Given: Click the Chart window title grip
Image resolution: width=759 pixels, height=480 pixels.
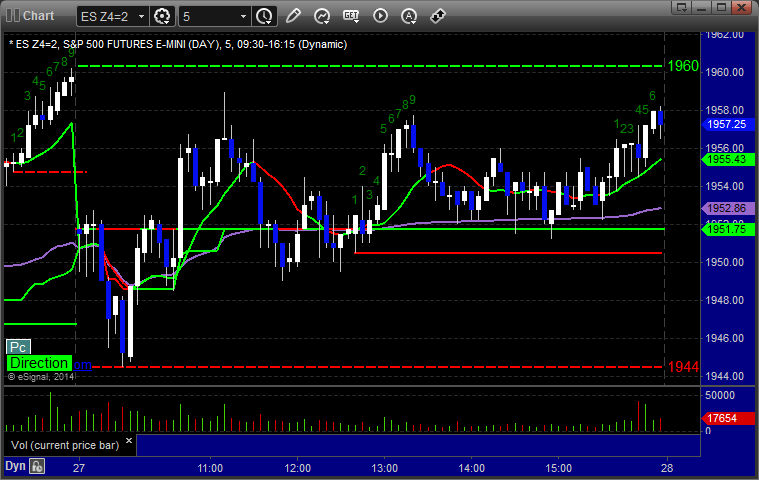Looking at the screenshot, I should (12, 16).
